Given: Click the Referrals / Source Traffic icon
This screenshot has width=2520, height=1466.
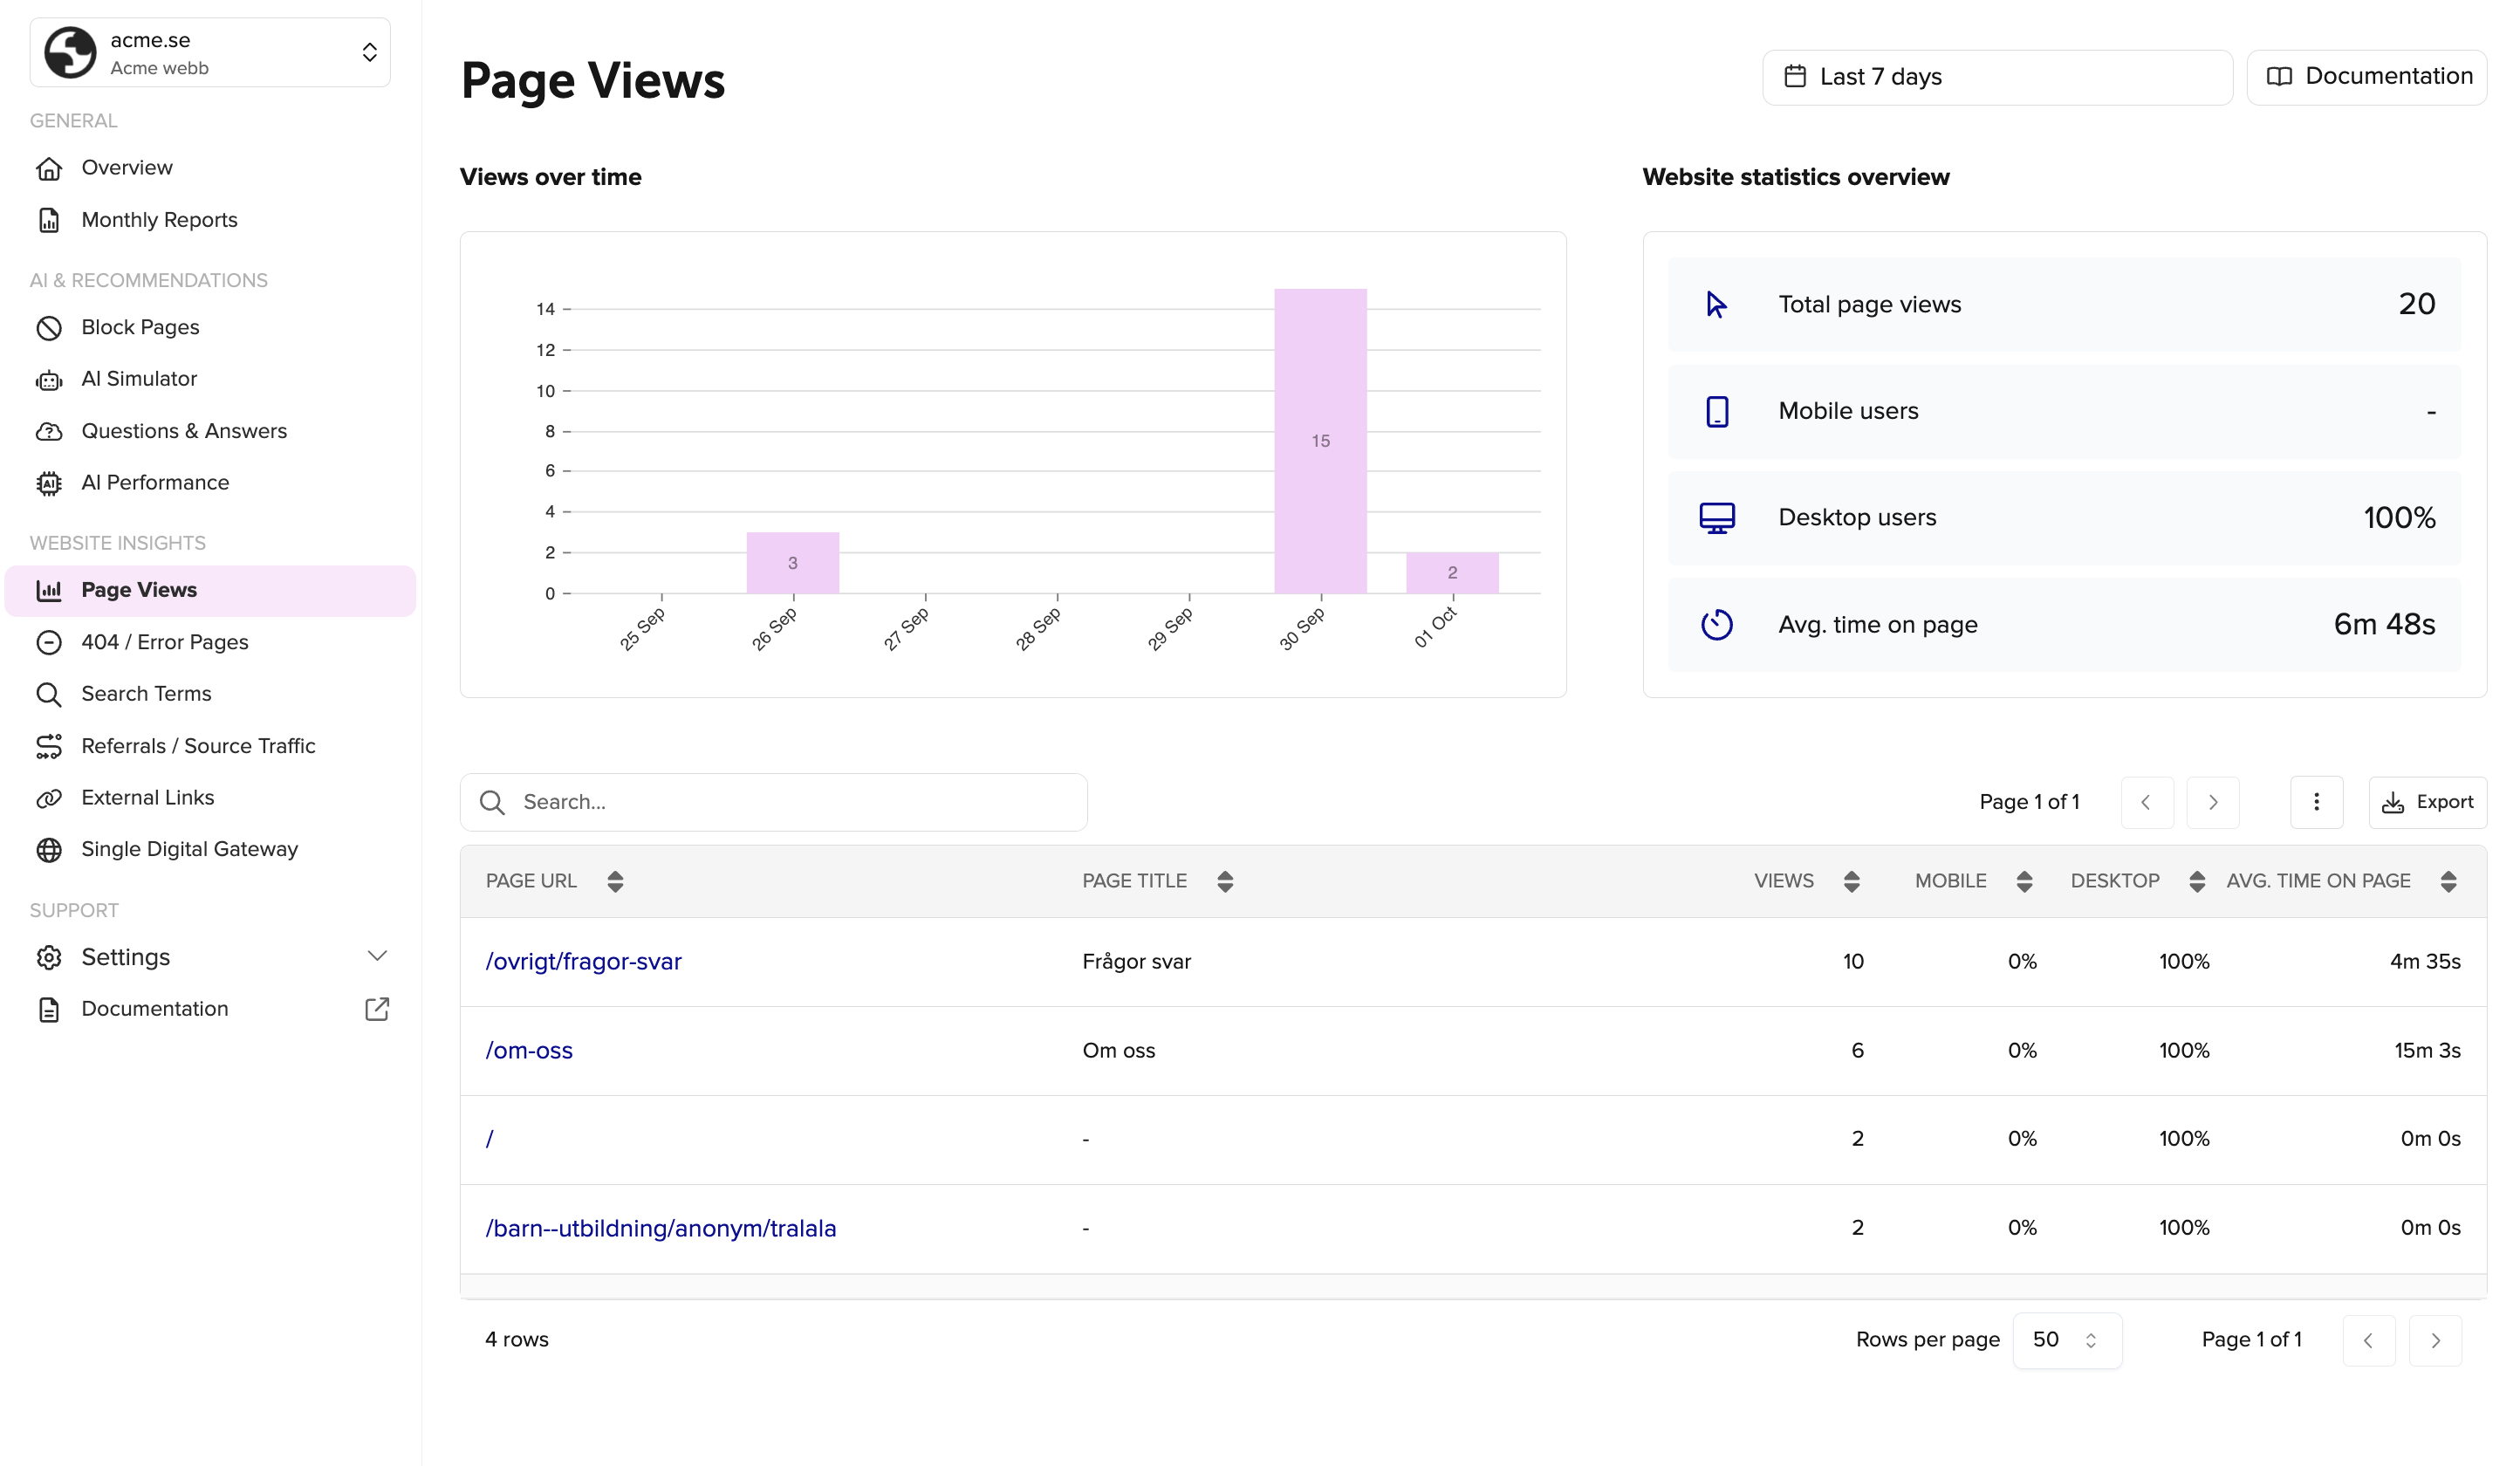Looking at the screenshot, I should (49, 746).
